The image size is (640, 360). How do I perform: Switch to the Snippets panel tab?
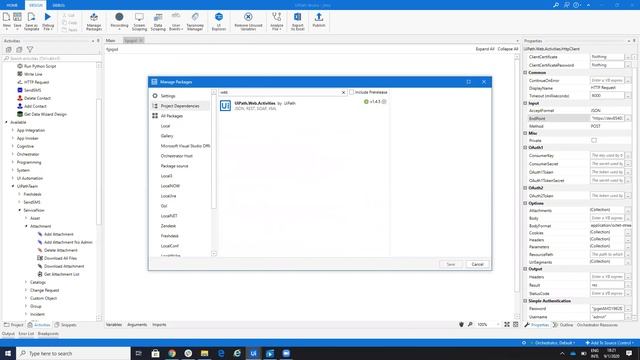[x=66, y=325]
